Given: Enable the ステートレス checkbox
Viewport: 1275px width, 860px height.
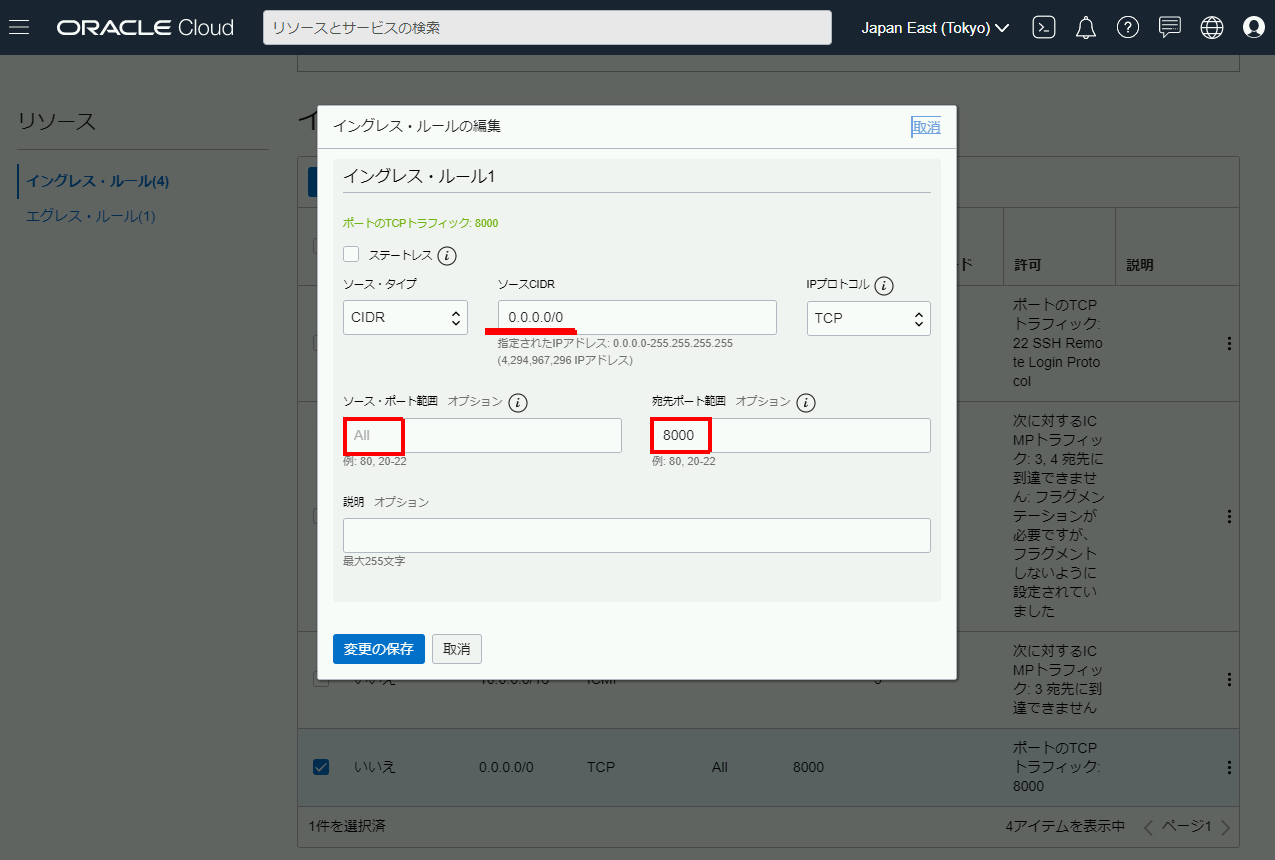Looking at the screenshot, I should 351,254.
